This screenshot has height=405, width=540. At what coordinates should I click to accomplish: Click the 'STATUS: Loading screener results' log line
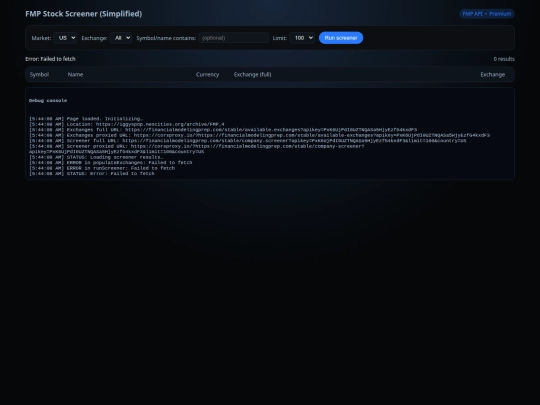96,157
